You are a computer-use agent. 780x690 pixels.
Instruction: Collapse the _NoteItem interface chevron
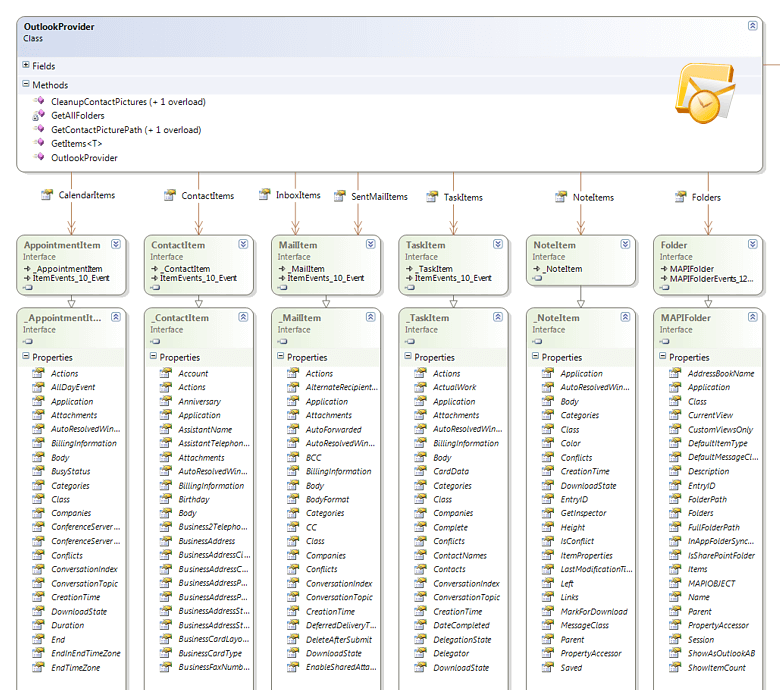pos(625,316)
